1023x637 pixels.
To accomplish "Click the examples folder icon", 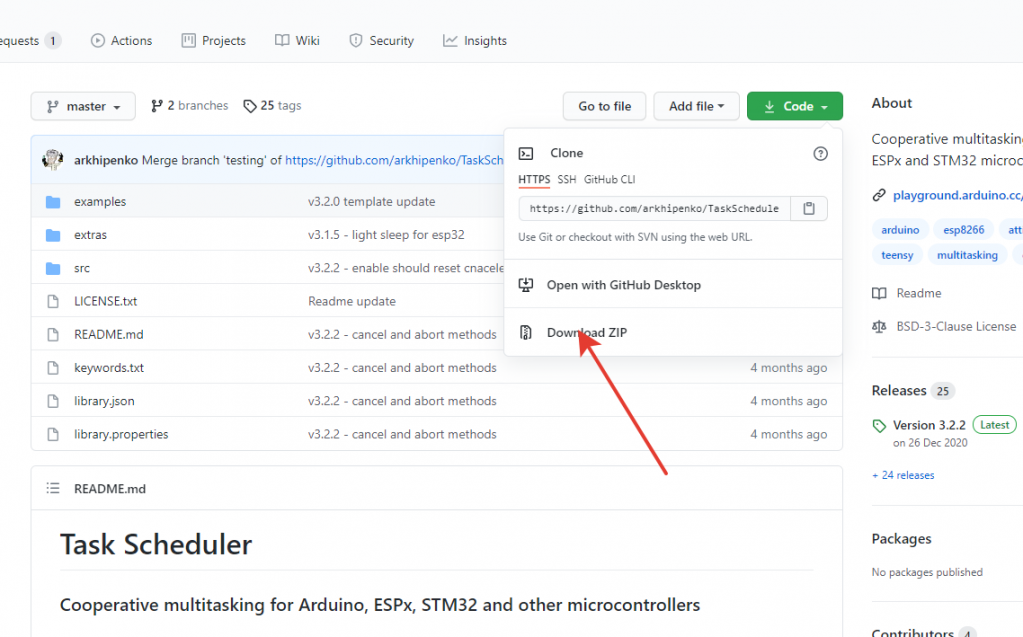I will point(53,202).
